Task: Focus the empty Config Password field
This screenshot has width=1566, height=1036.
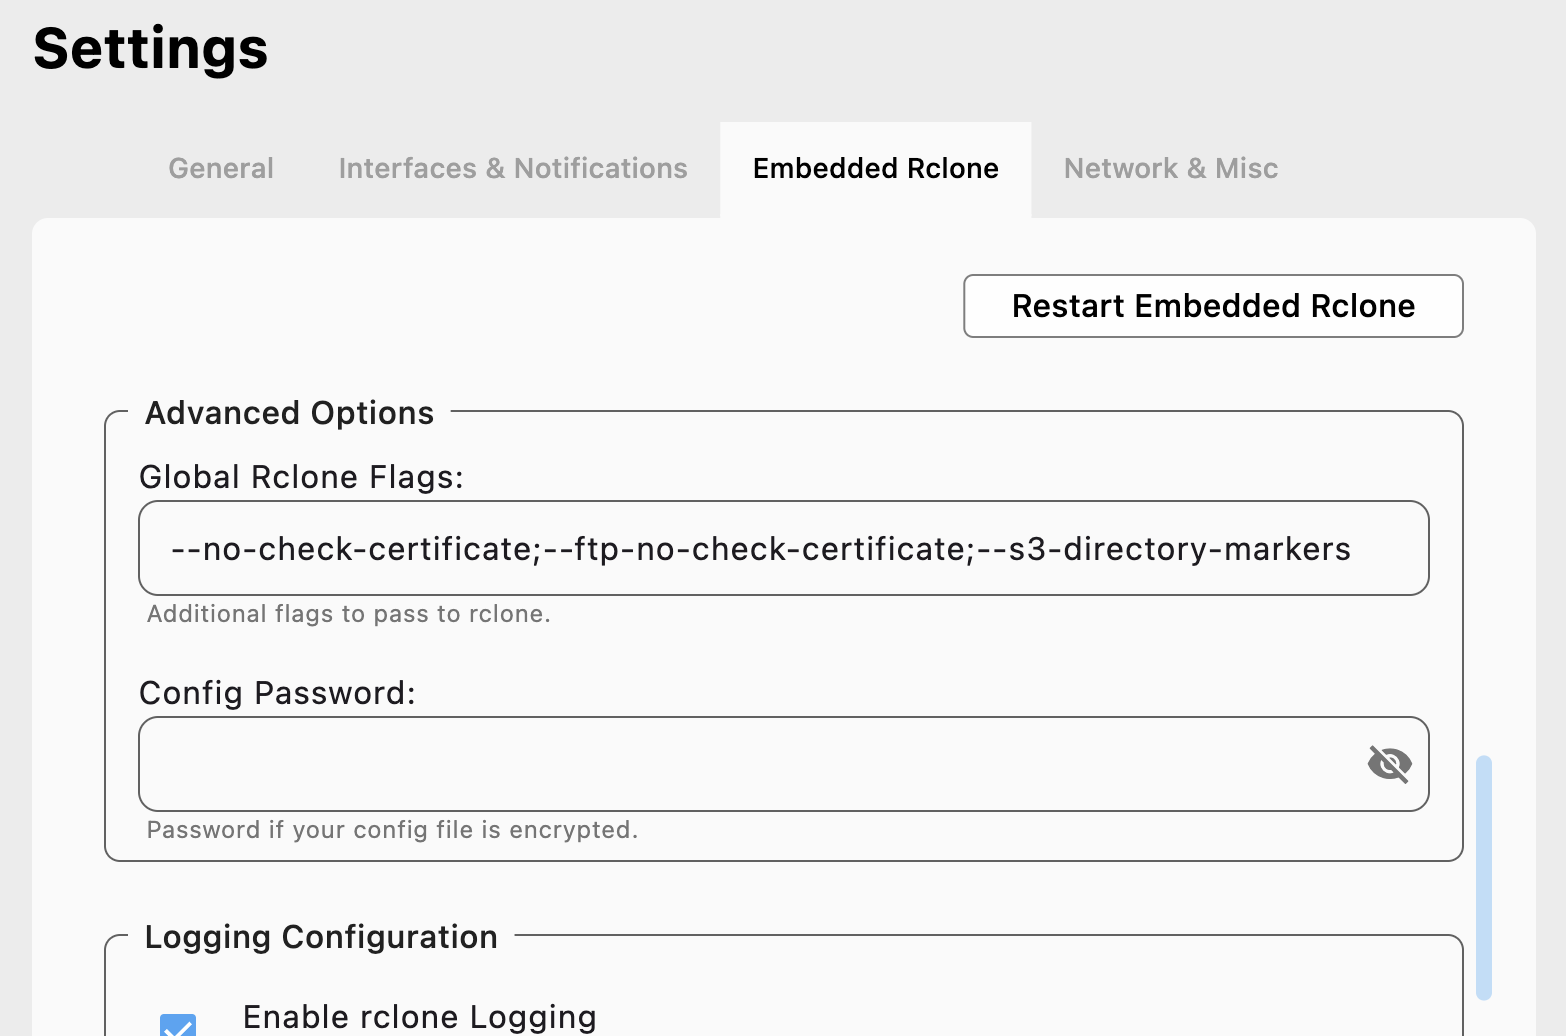Action: (x=750, y=764)
